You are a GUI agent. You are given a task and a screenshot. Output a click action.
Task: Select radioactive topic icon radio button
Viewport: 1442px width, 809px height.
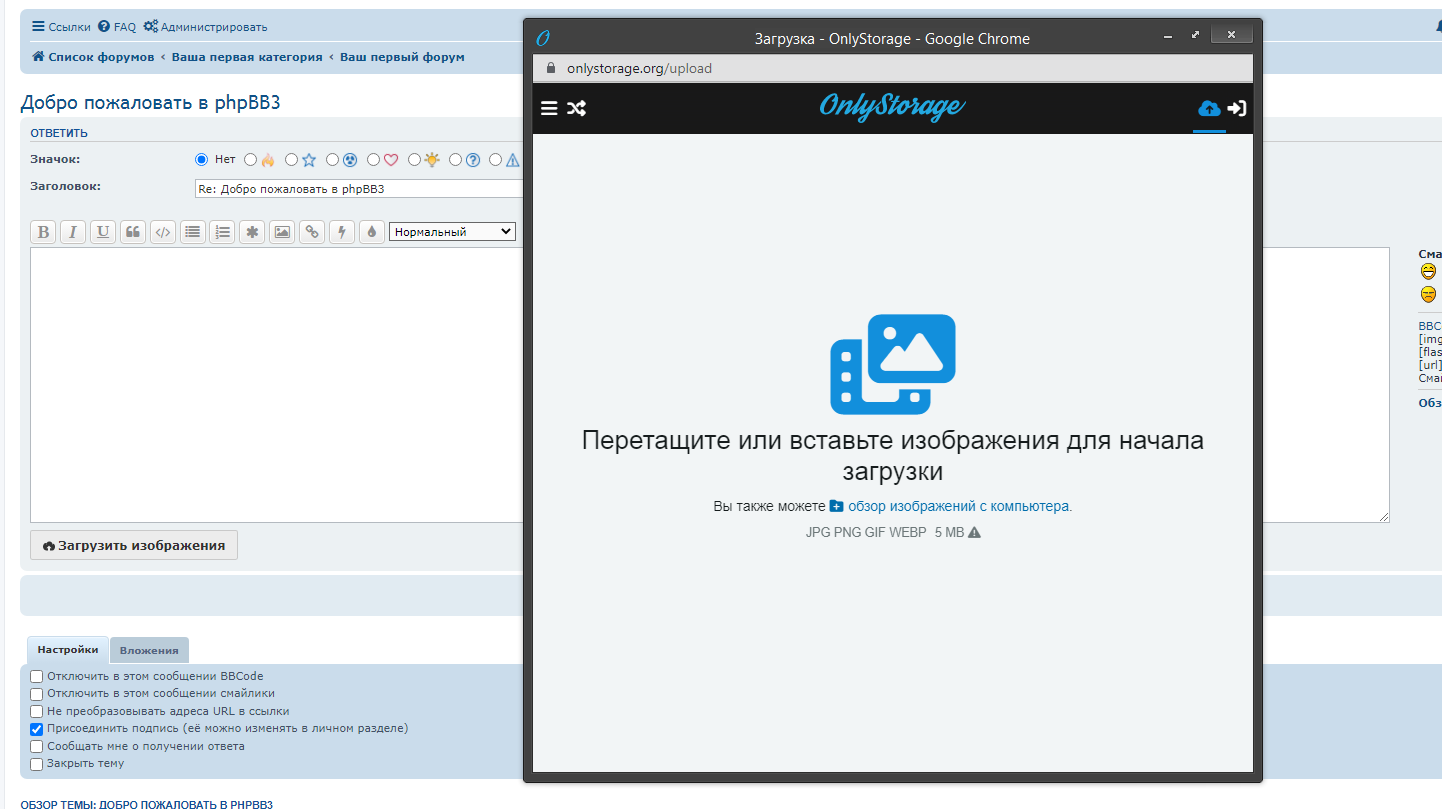point(333,159)
